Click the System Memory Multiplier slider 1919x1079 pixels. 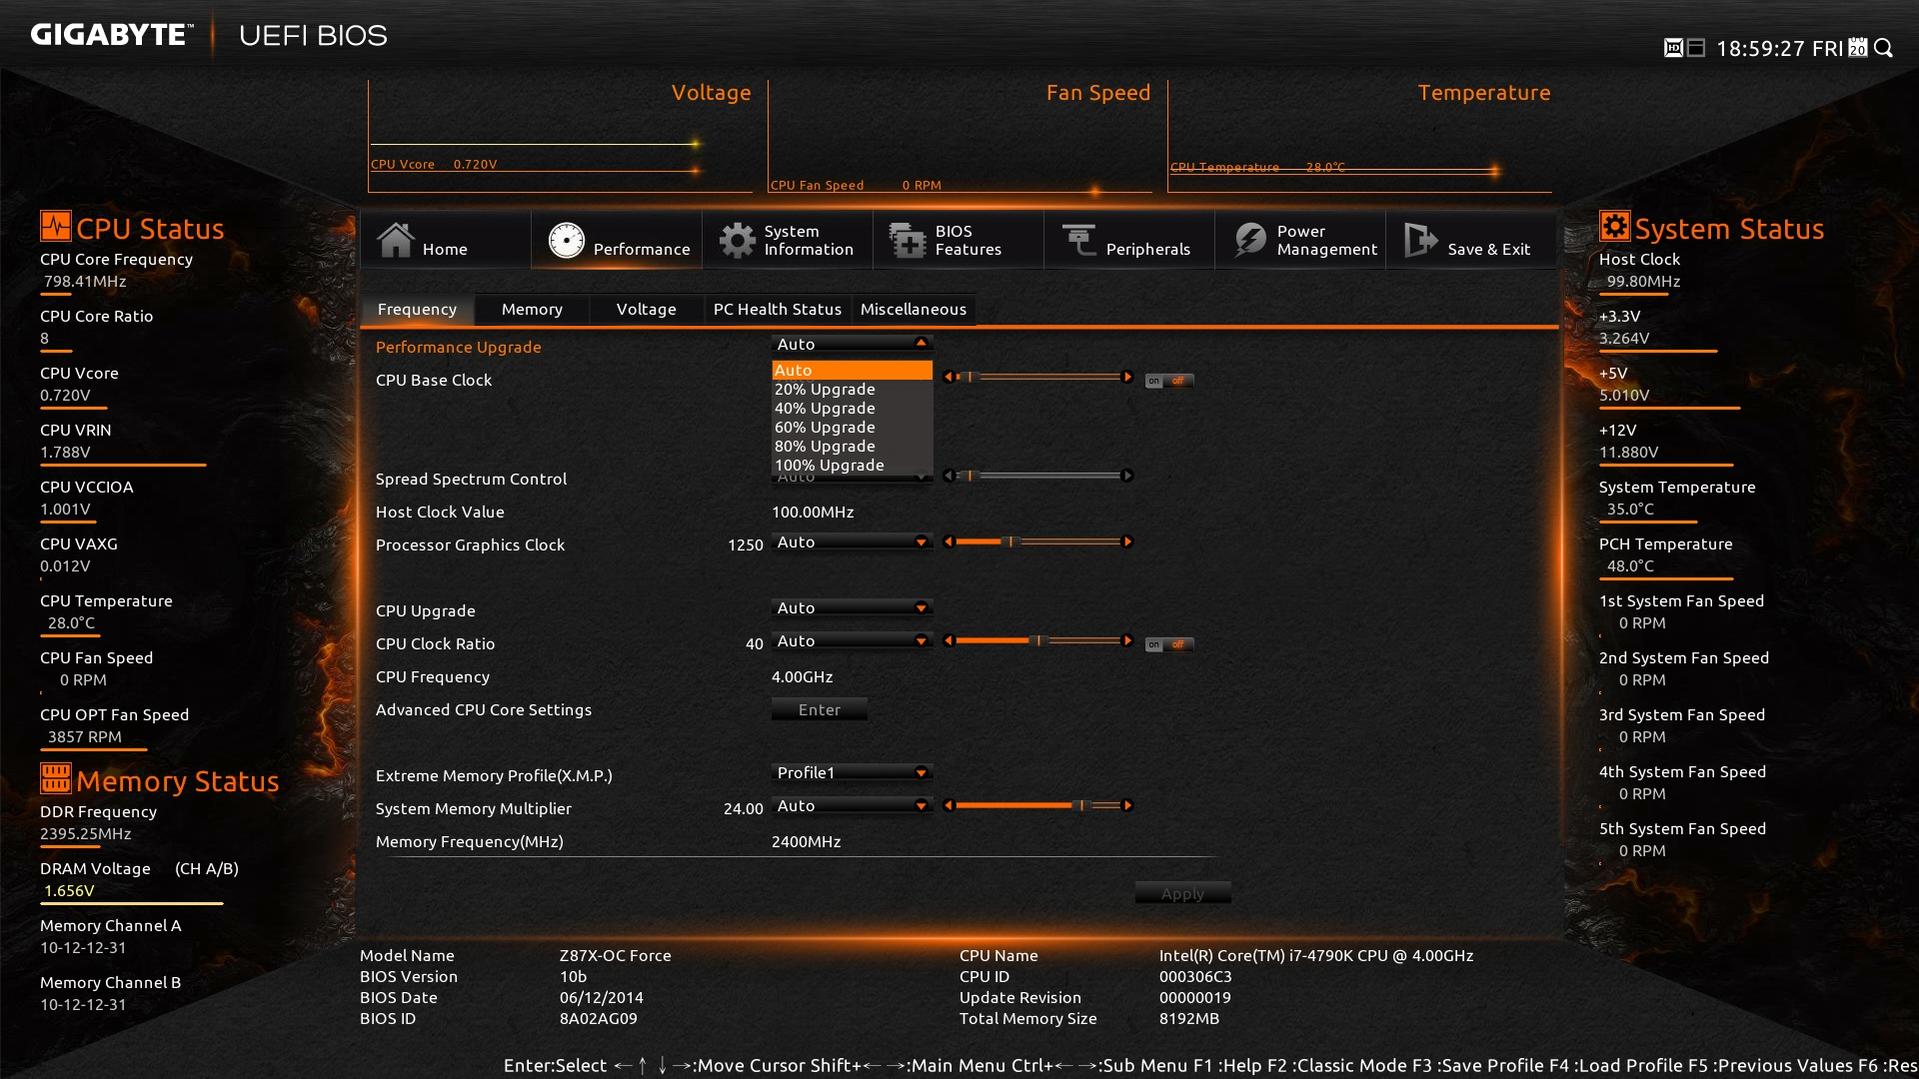(x=1038, y=806)
